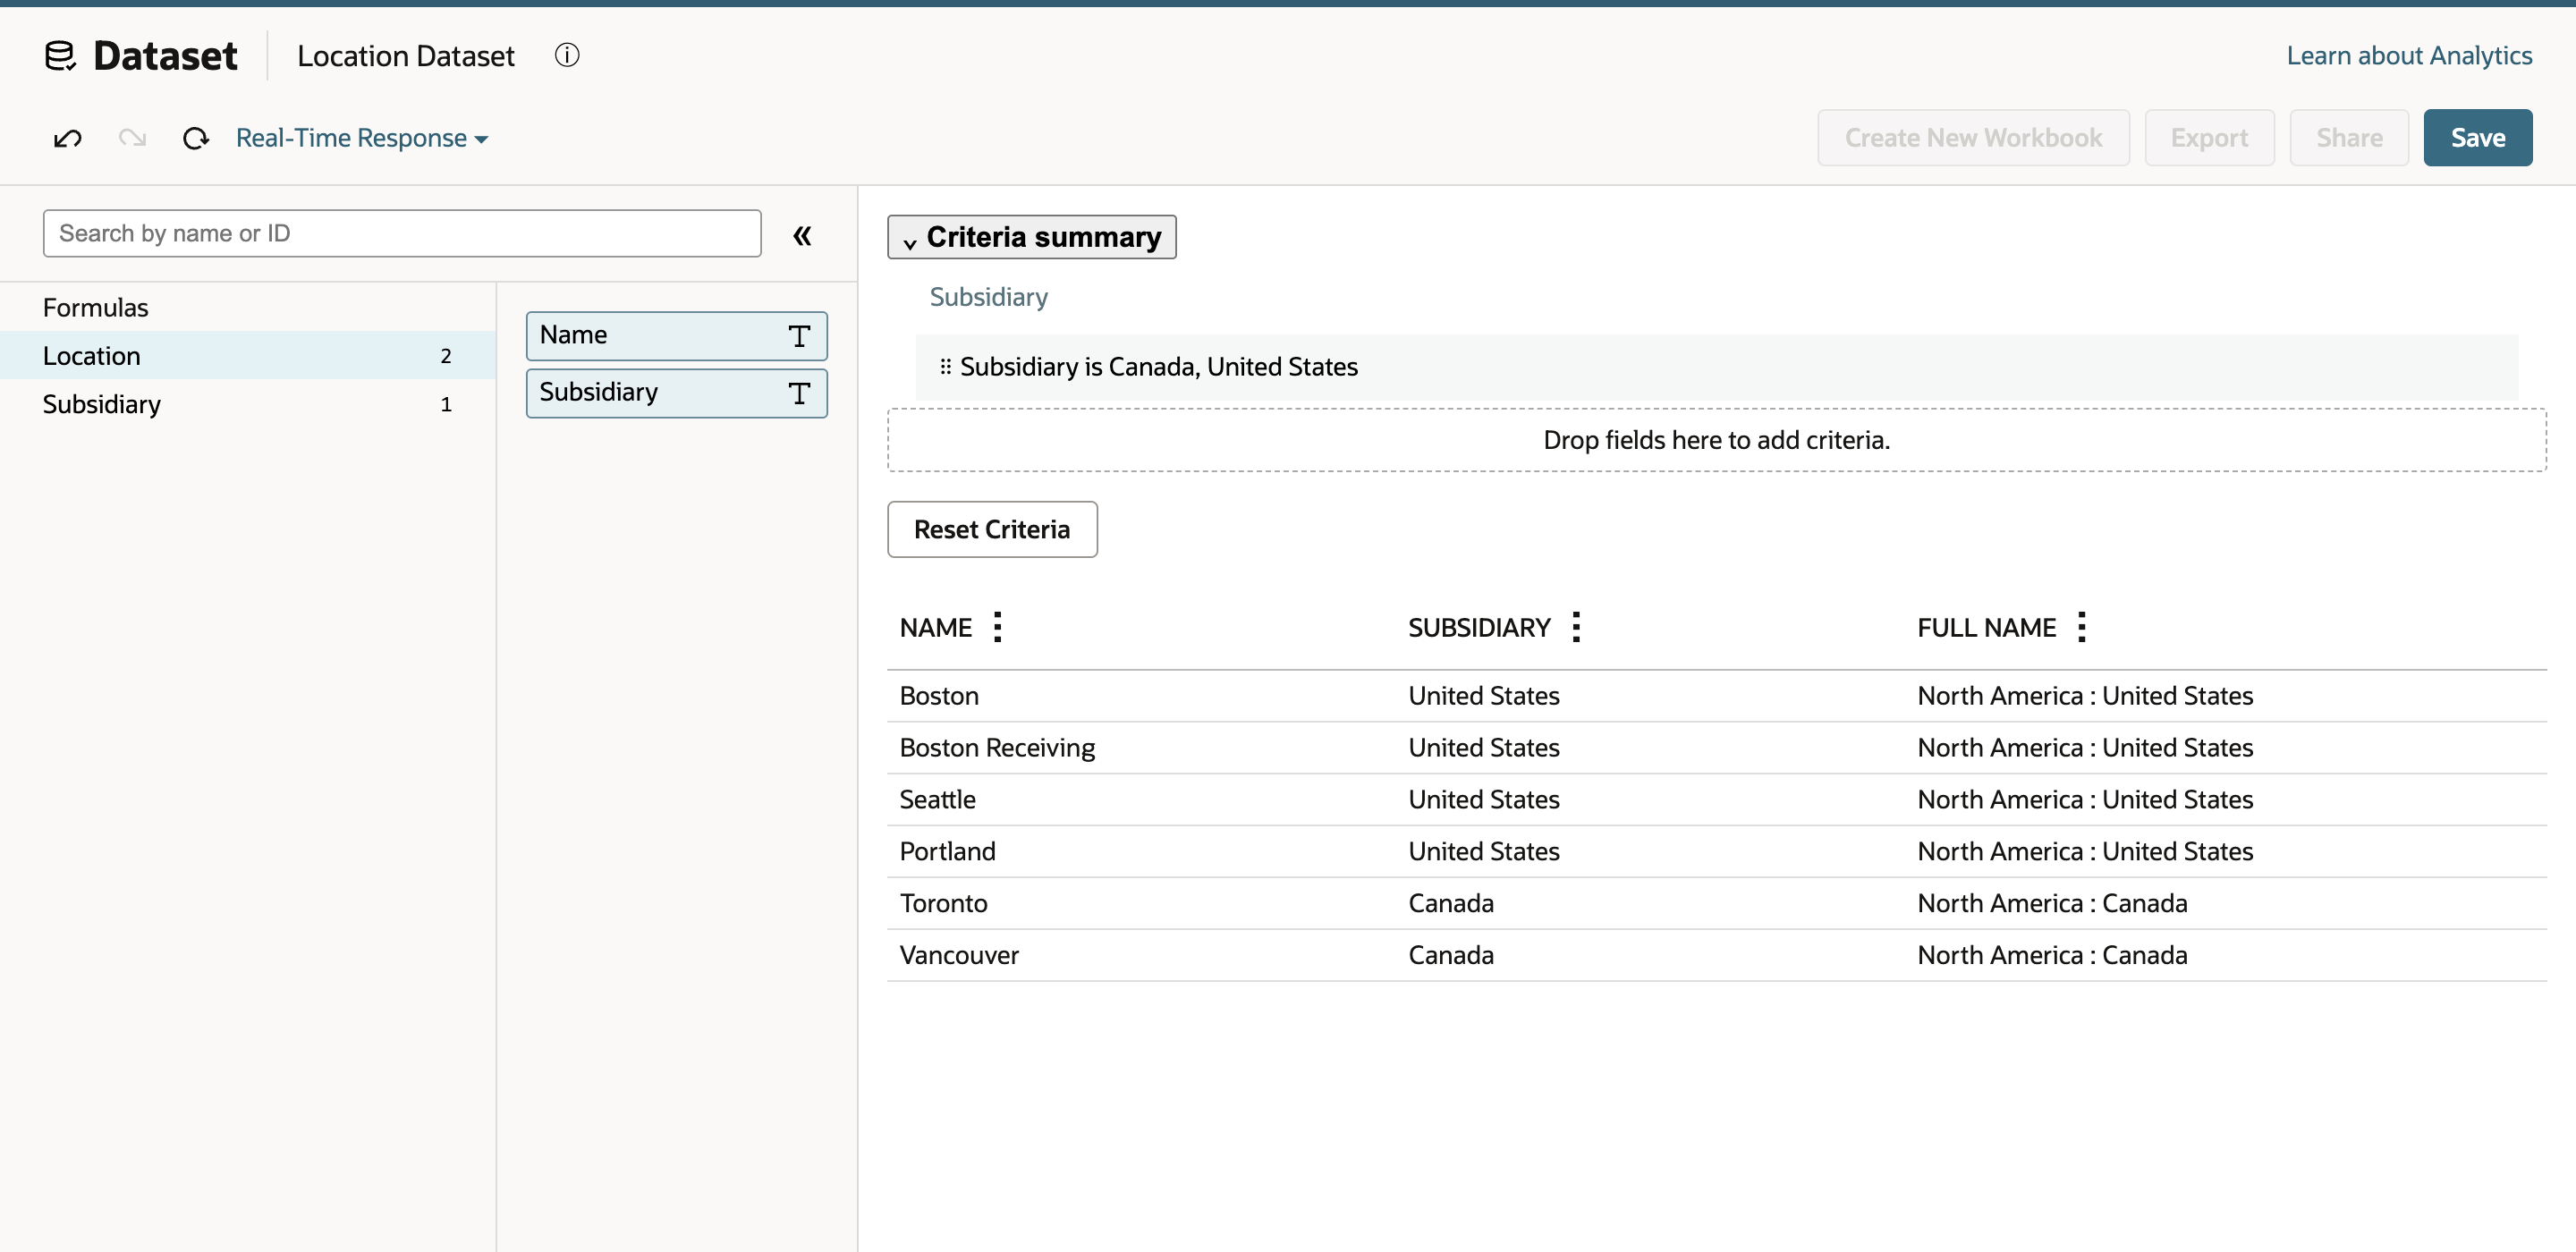The width and height of the screenshot is (2576, 1252).
Task: Open the Real-Time Response dropdown
Action: point(362,138)
